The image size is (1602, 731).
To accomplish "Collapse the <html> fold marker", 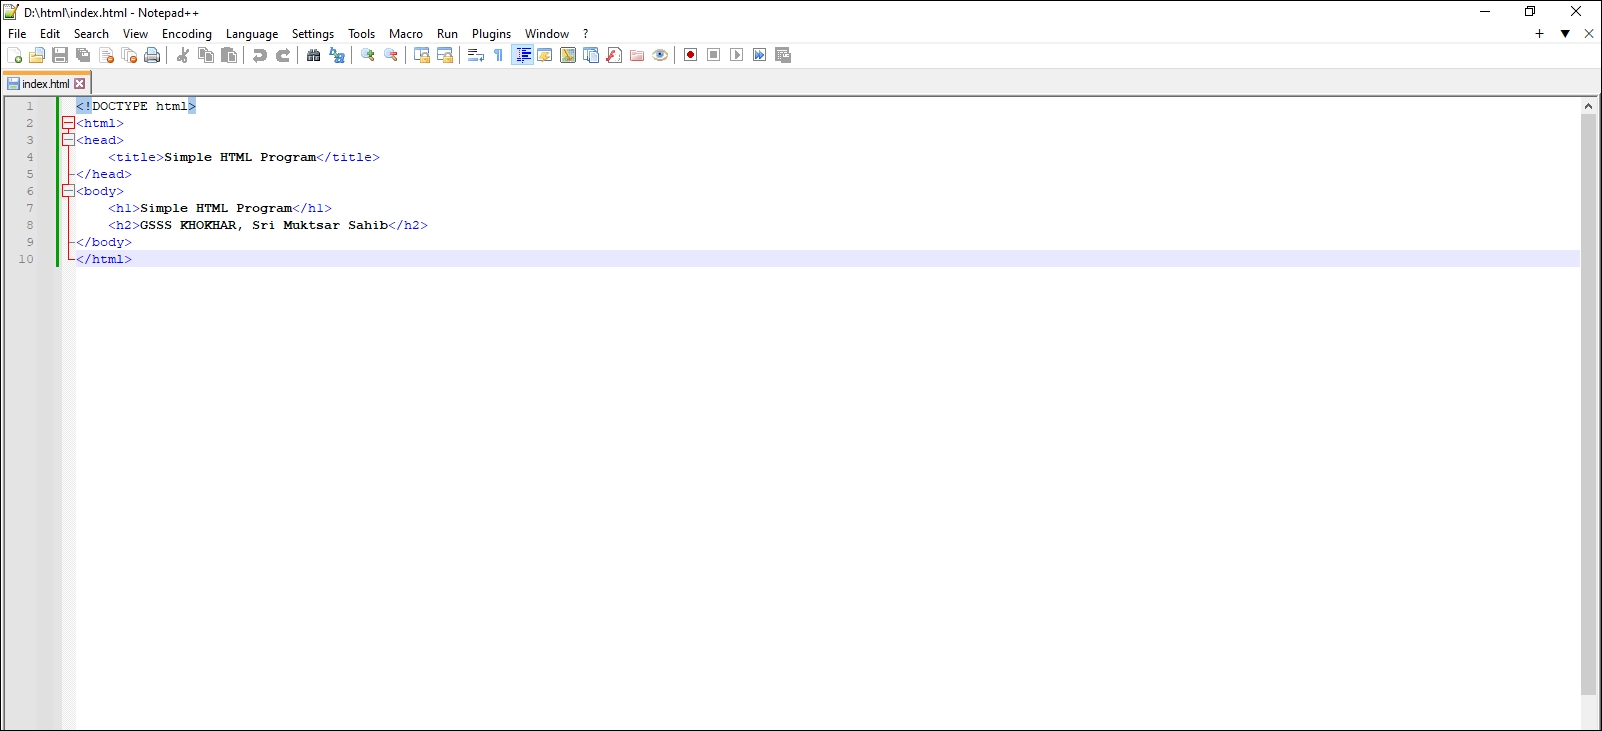I will [68, 123].
